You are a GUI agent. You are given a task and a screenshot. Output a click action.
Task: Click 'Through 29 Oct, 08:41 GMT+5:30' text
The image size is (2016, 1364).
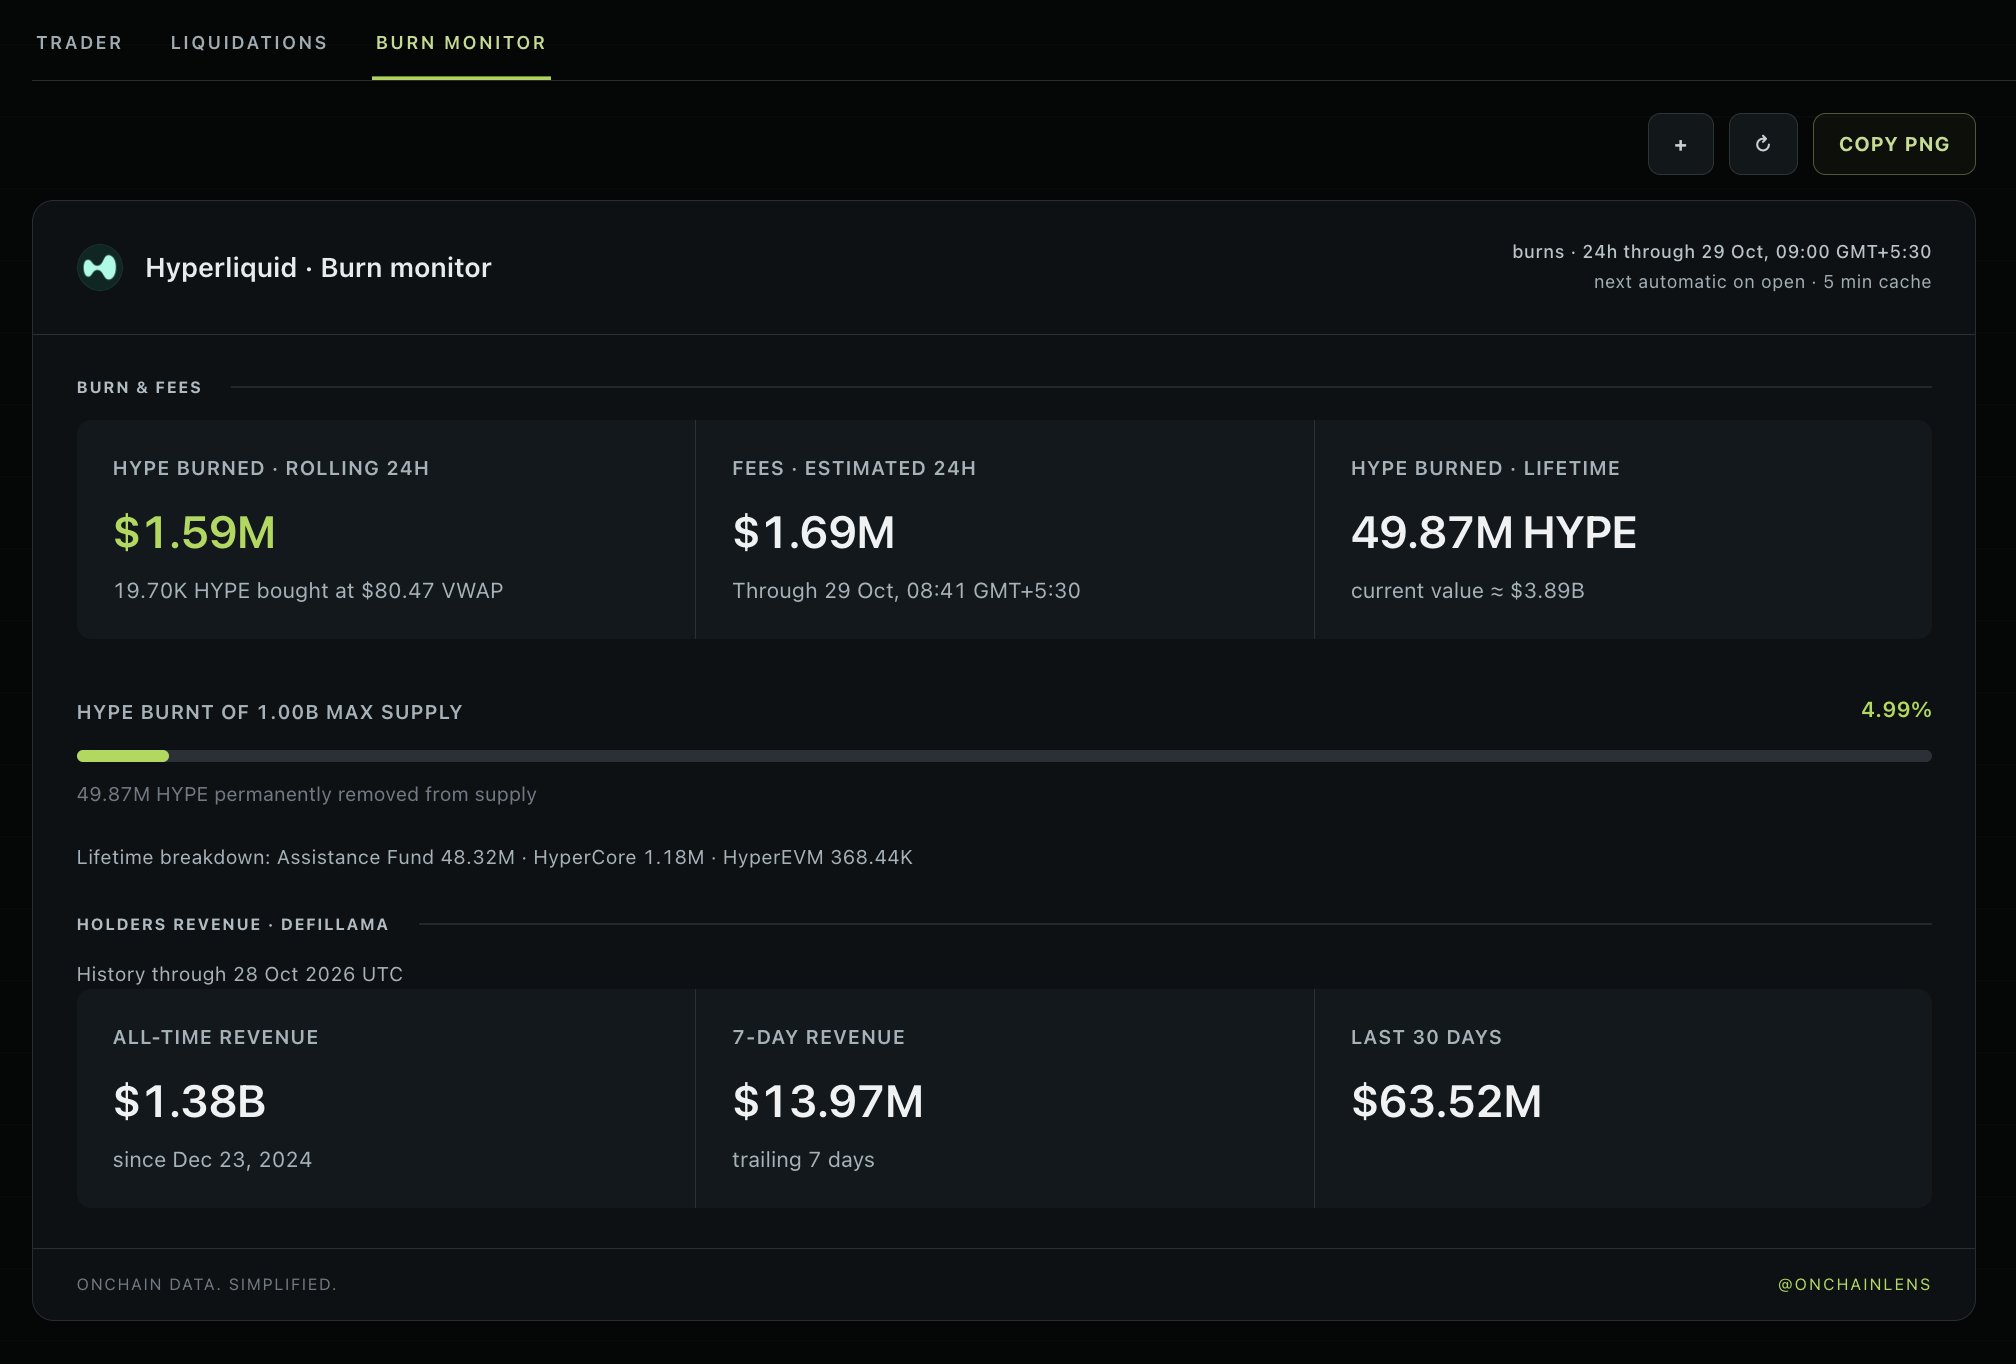pos(906,591)
